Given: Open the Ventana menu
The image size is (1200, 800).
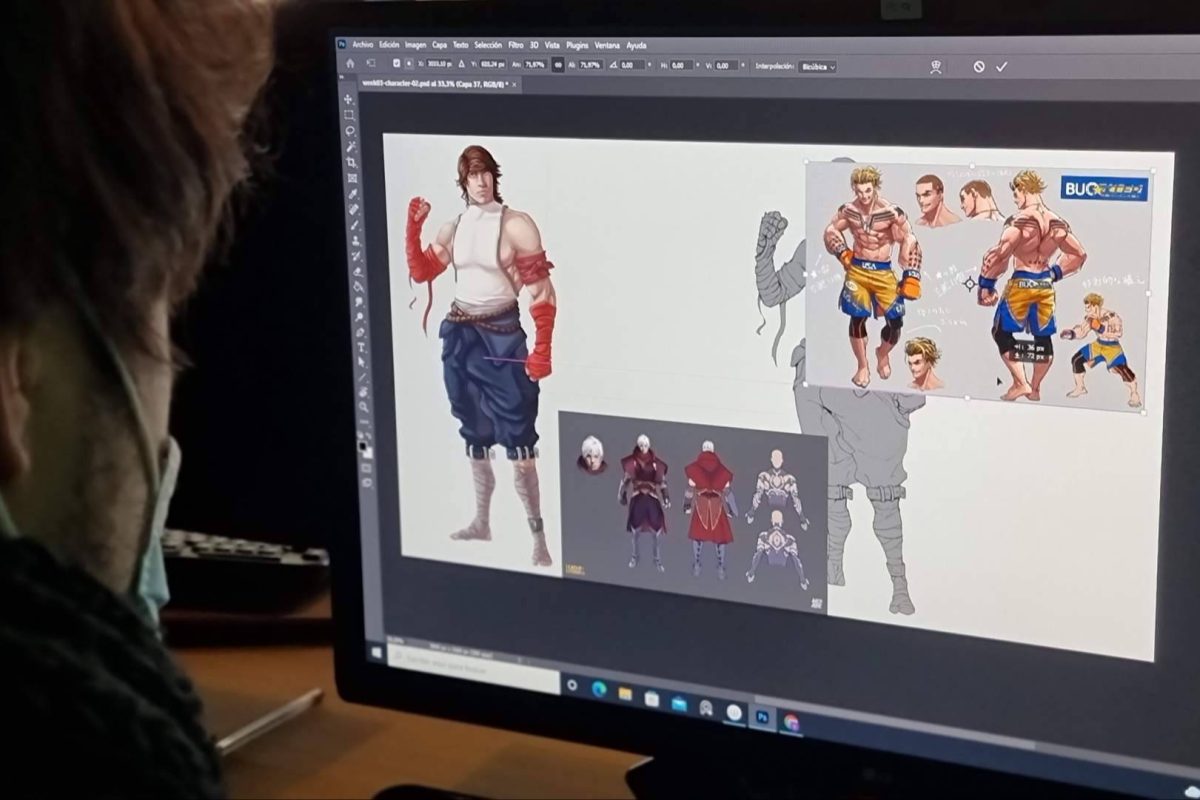Looking at the screenshot, I should 607,45.
